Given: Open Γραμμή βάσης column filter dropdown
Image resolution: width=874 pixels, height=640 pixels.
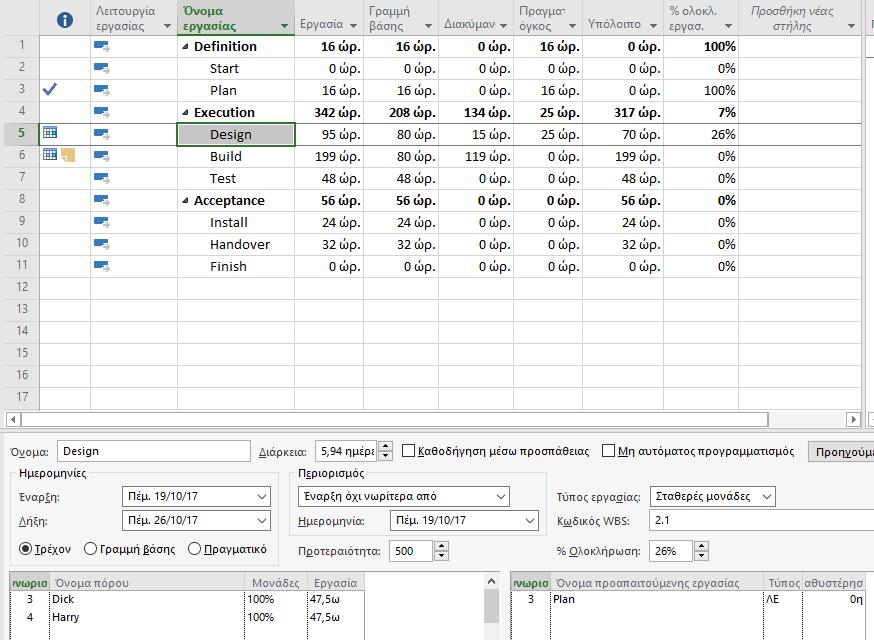Looking at the screenshot, I should coord(428,26).
